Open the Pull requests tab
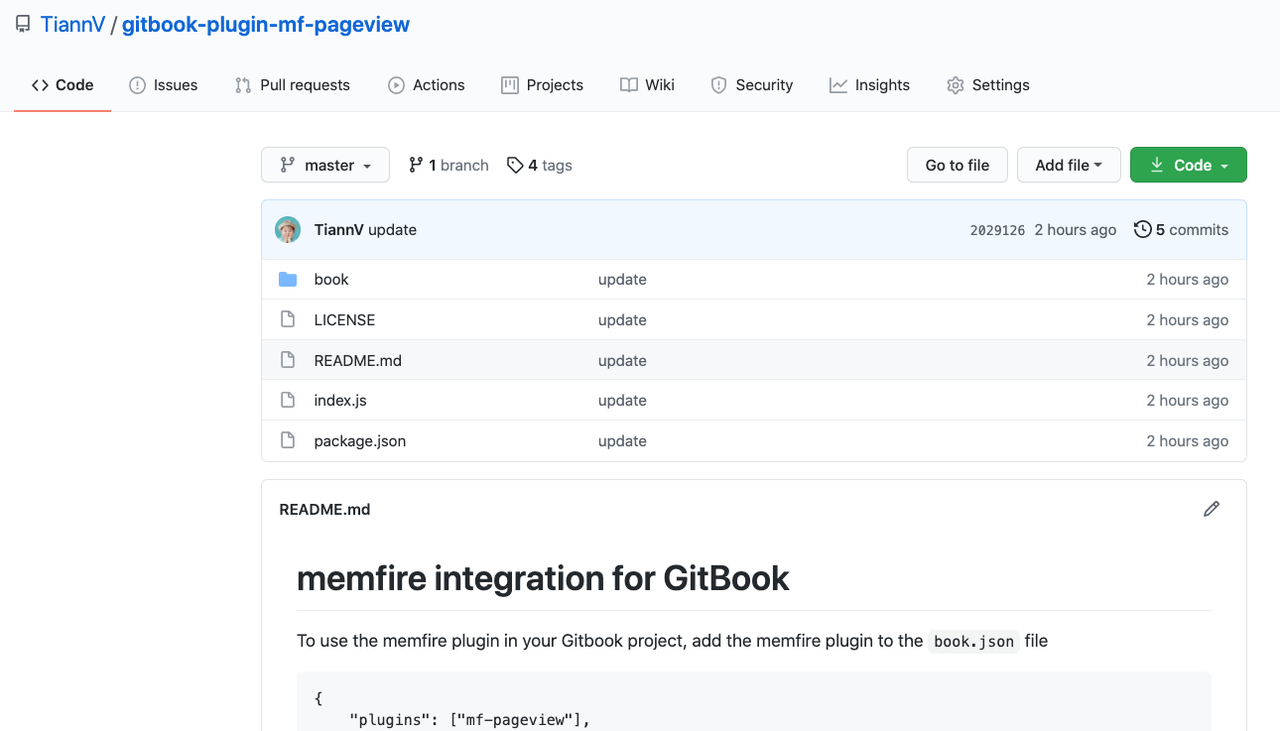Screen dimensions: 1280x731 292,85
